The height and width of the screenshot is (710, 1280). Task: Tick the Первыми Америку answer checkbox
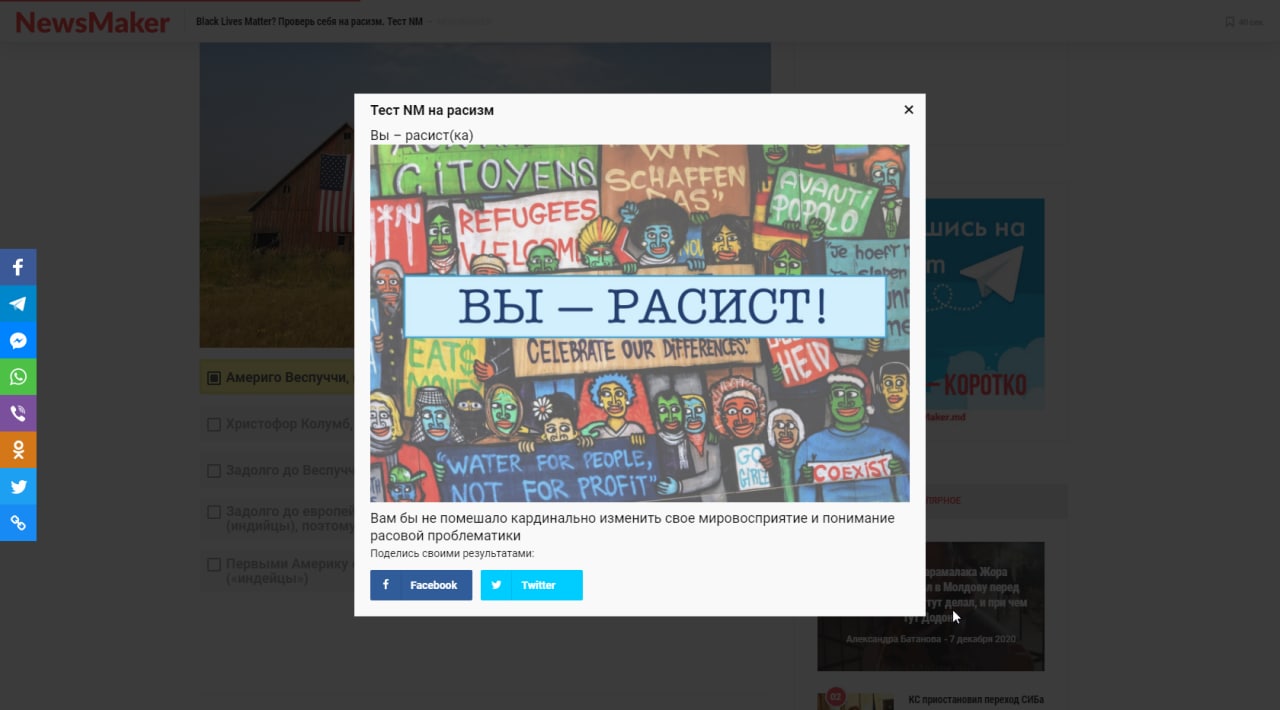click(x=214, y=565)
